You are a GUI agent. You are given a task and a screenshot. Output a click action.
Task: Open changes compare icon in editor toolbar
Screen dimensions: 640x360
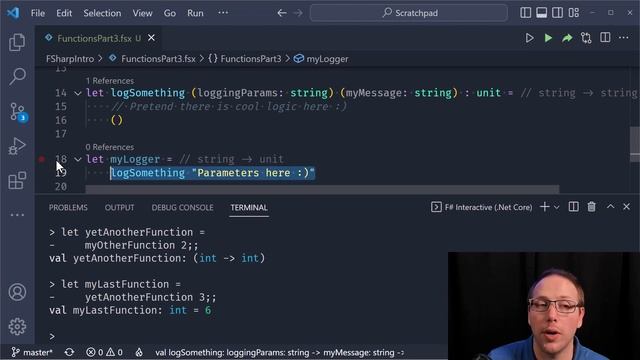click(586, 38)
